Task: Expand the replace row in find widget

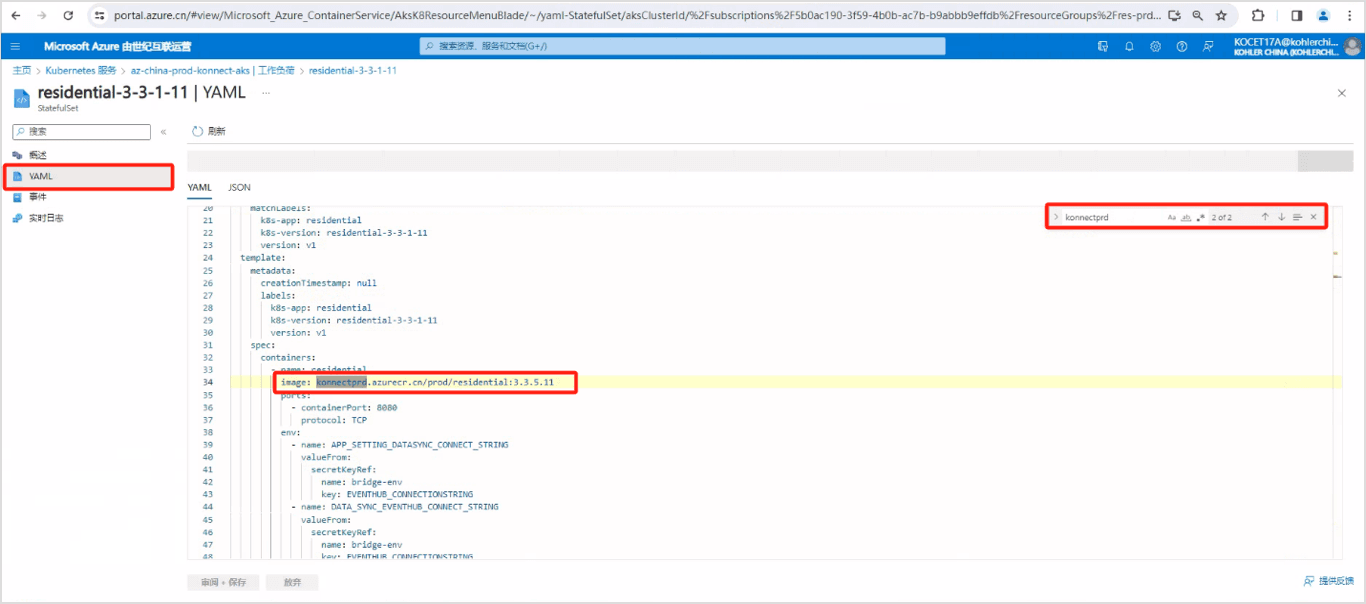Action: (1056, 217)
